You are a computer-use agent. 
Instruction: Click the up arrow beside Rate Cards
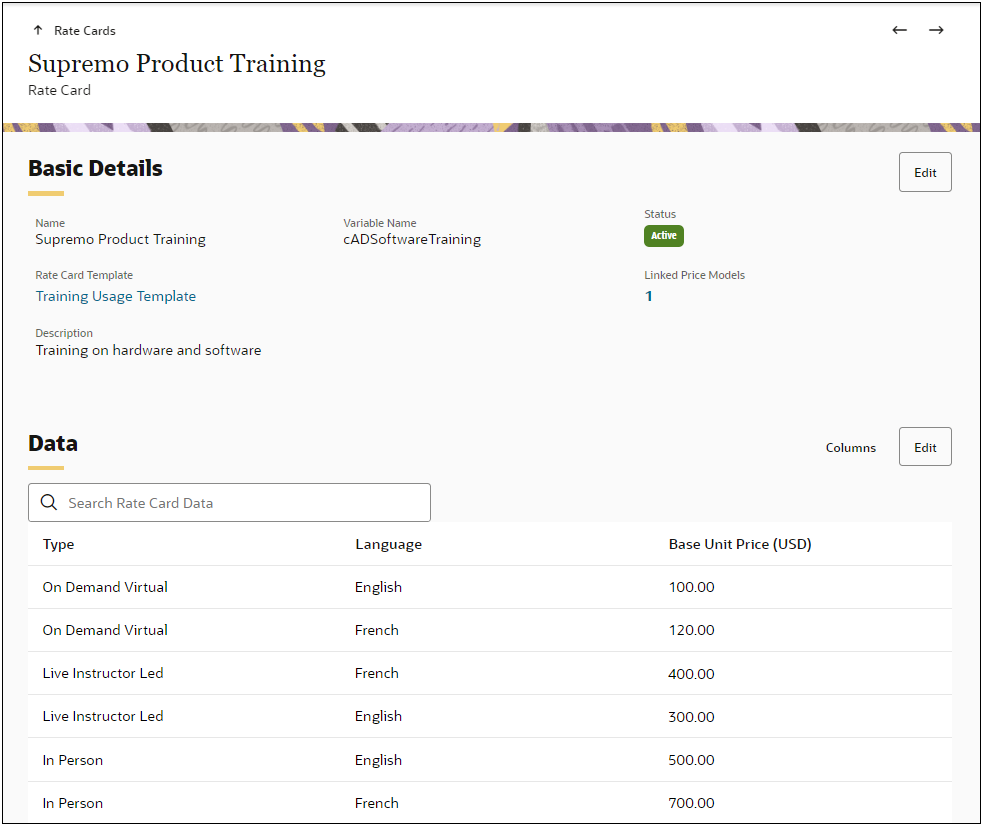tap(38, 30)
